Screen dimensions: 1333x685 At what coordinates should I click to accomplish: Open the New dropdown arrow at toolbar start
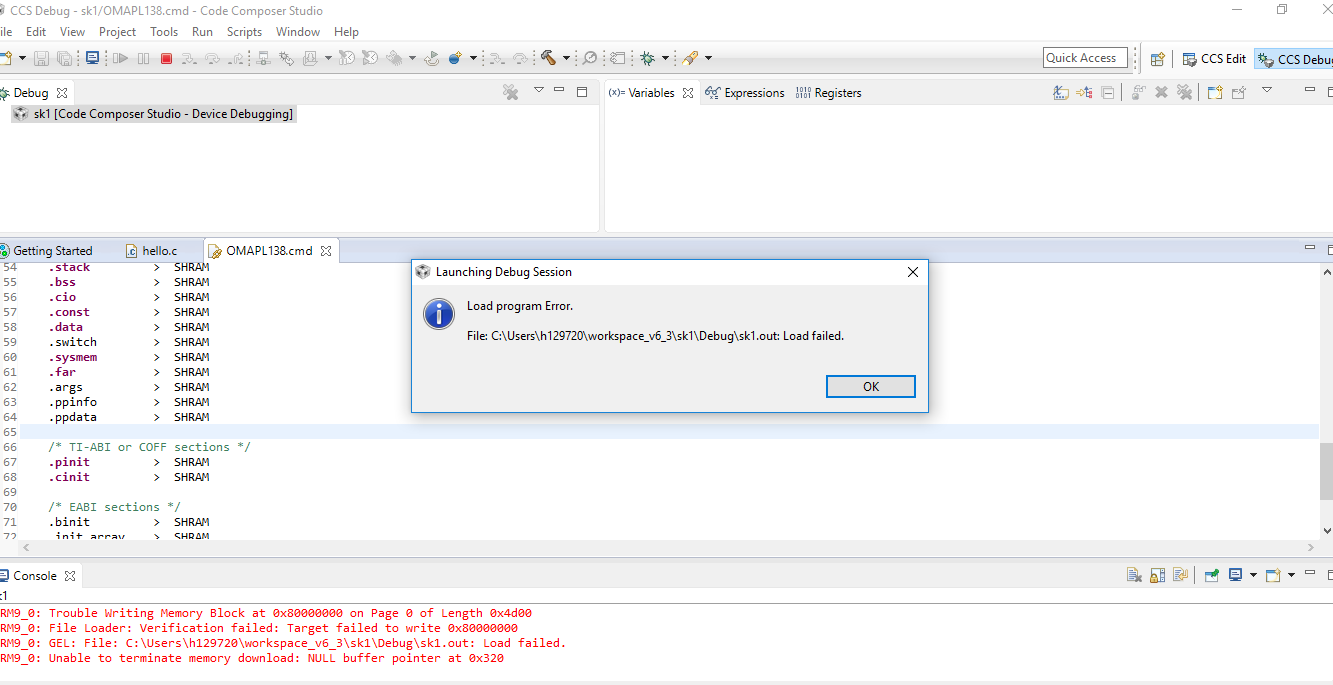click(x=22, y=58)
